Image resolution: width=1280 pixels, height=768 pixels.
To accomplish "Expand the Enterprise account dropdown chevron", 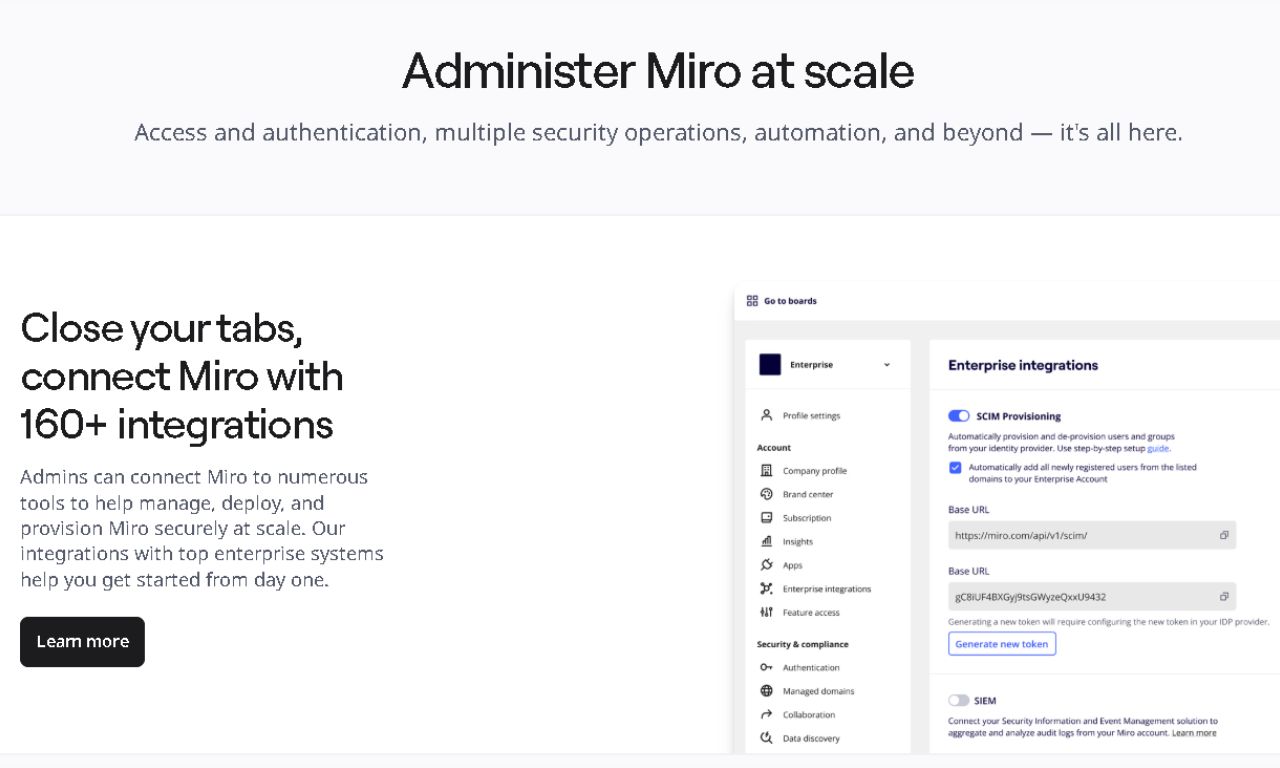I will (x=887, y=365).
